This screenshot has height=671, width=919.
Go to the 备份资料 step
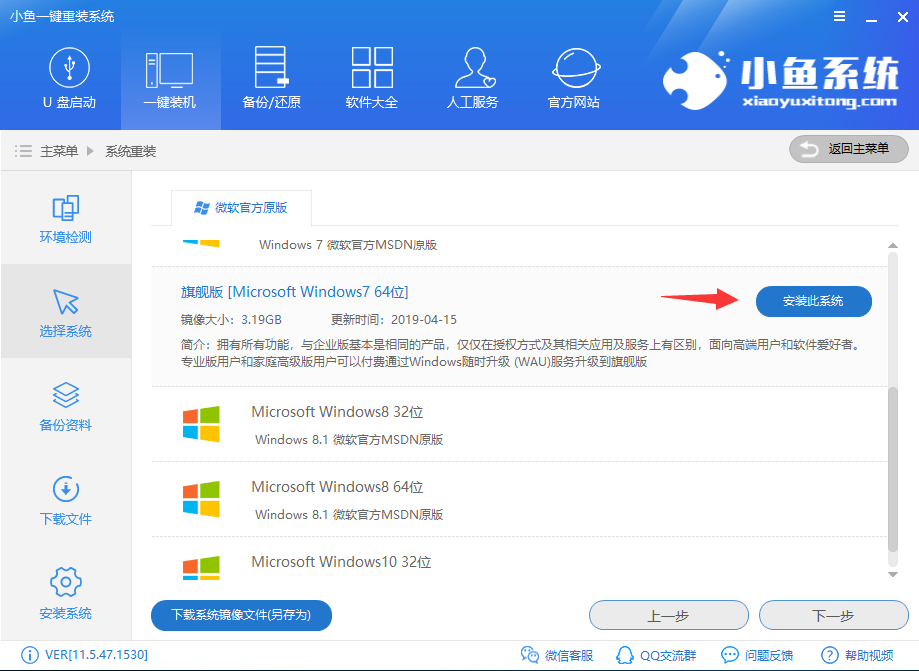pyautogui.click(x=66, y=407)
